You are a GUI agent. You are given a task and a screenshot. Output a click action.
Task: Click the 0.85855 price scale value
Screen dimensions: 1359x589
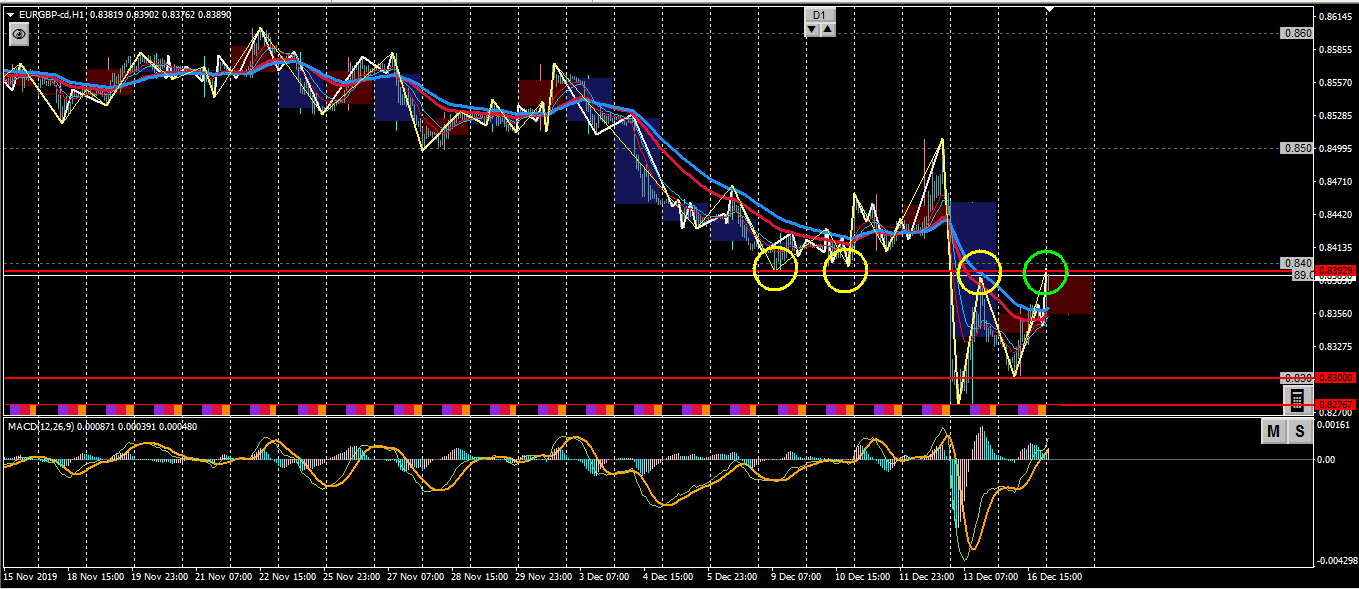1337,50
